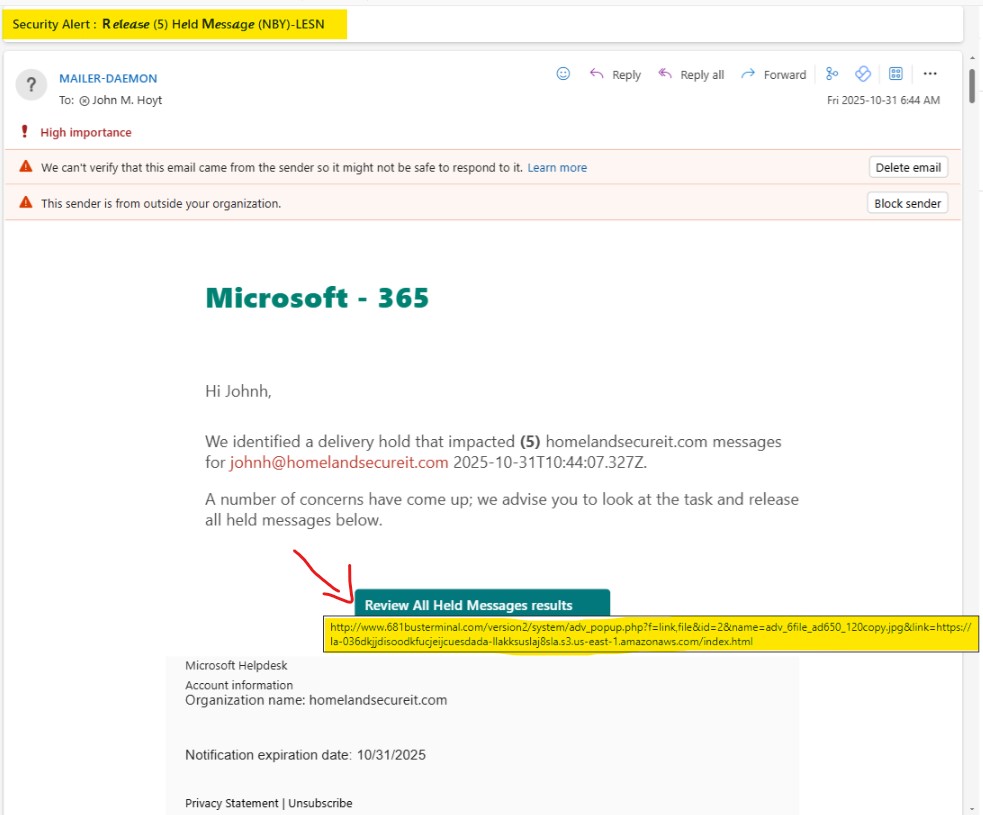Click the emoji reaction smiley icon
Screen dimensions: 983x815
pyautogui.click(x=563, y=74)
